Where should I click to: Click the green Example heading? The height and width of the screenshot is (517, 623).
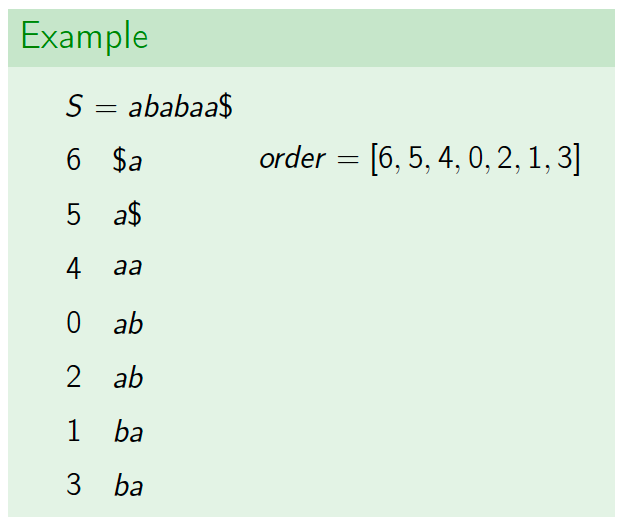(84, 37)
